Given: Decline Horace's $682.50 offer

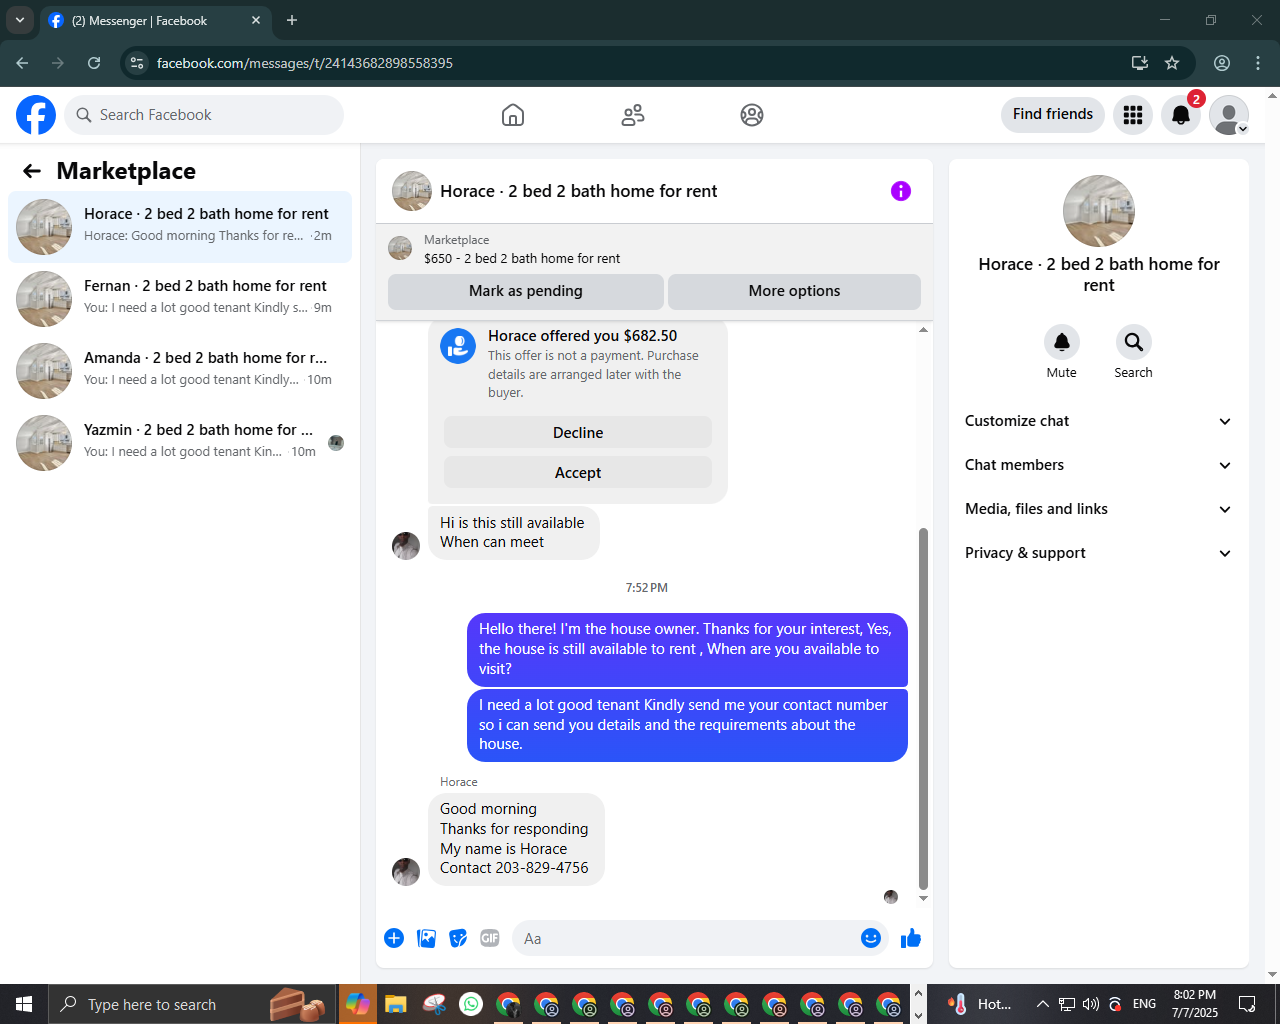Looking at the screenshot, I should coord(578,433).
